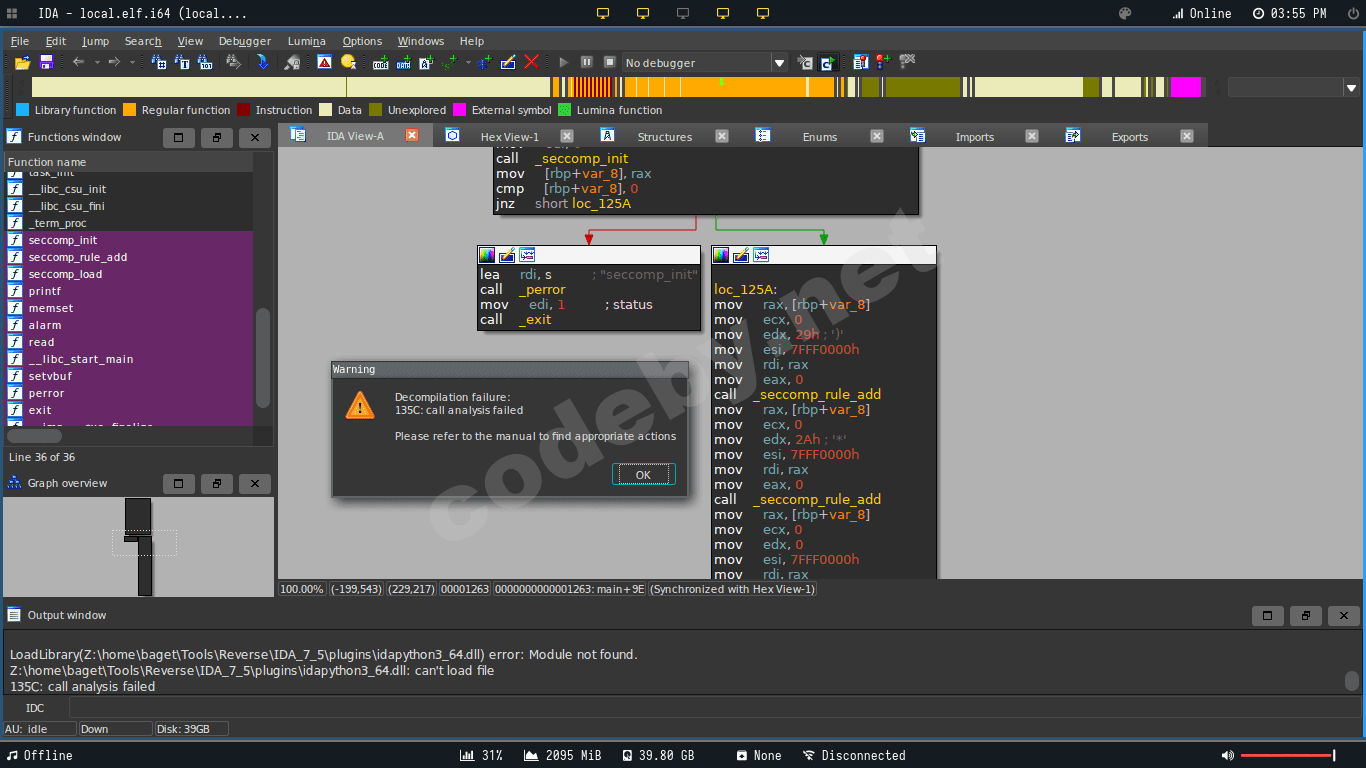Image resolution: width=1366 pixels, height=768 pixels.
Task: Click the Open file folder icon
Action: pyautogui.click(x=22, y=63)
